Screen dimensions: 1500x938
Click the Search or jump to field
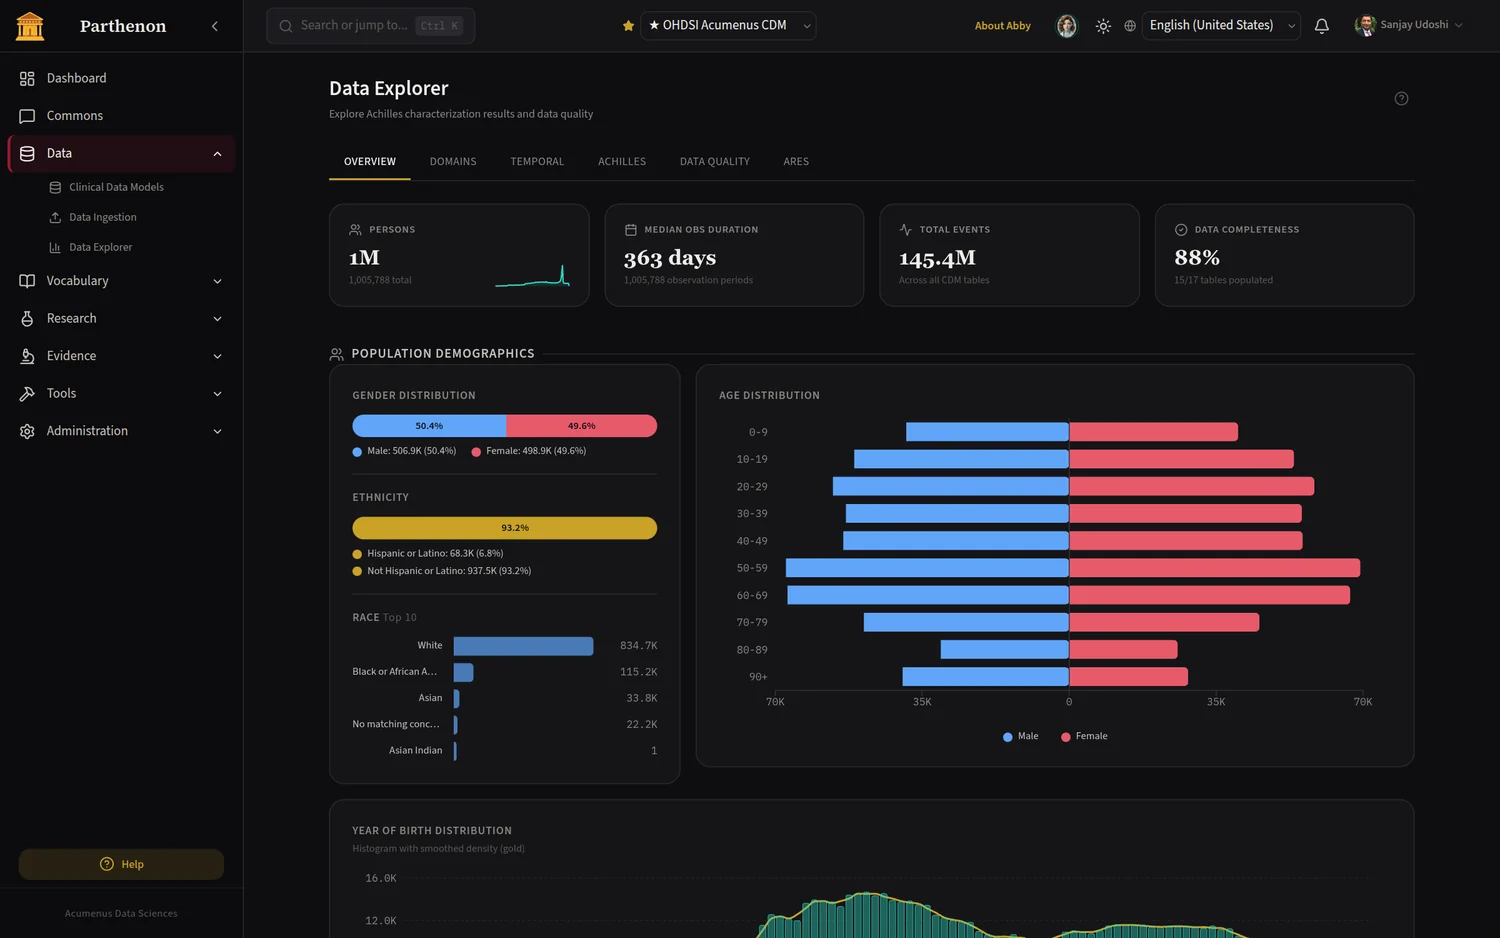coord(370,26)
